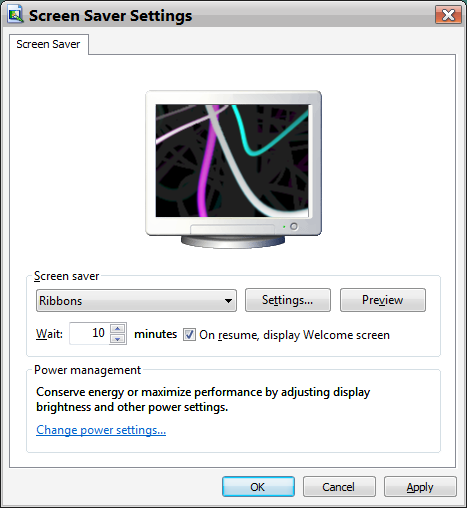
Task: Click the Screen Saver Settings title bar icon
Action: [15, 15]
